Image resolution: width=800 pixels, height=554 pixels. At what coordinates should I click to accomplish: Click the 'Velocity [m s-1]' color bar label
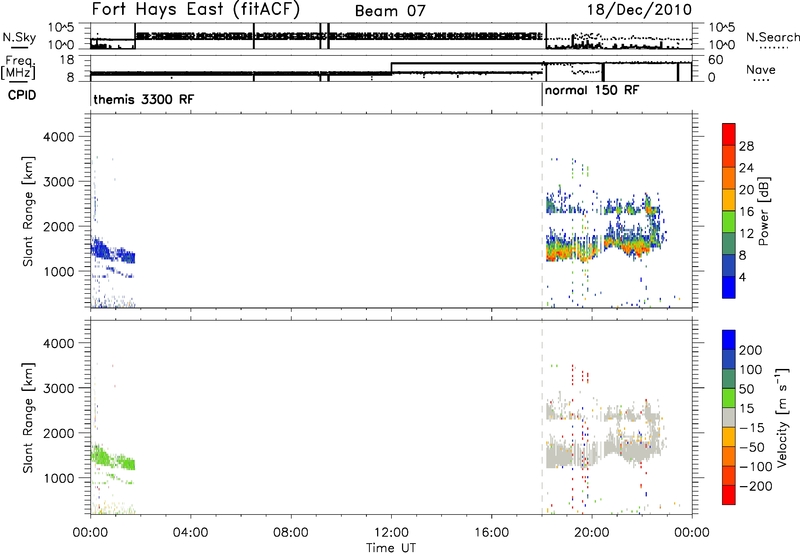[x=781, y=417]
